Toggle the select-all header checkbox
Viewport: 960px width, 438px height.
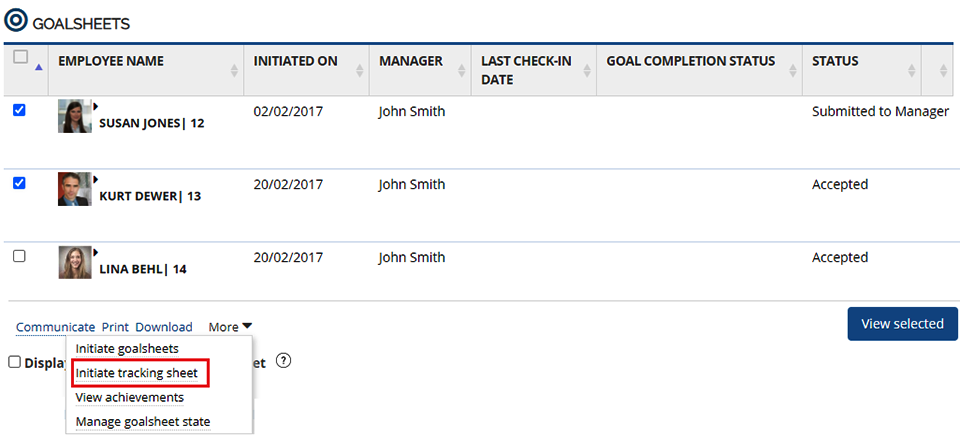20,57
